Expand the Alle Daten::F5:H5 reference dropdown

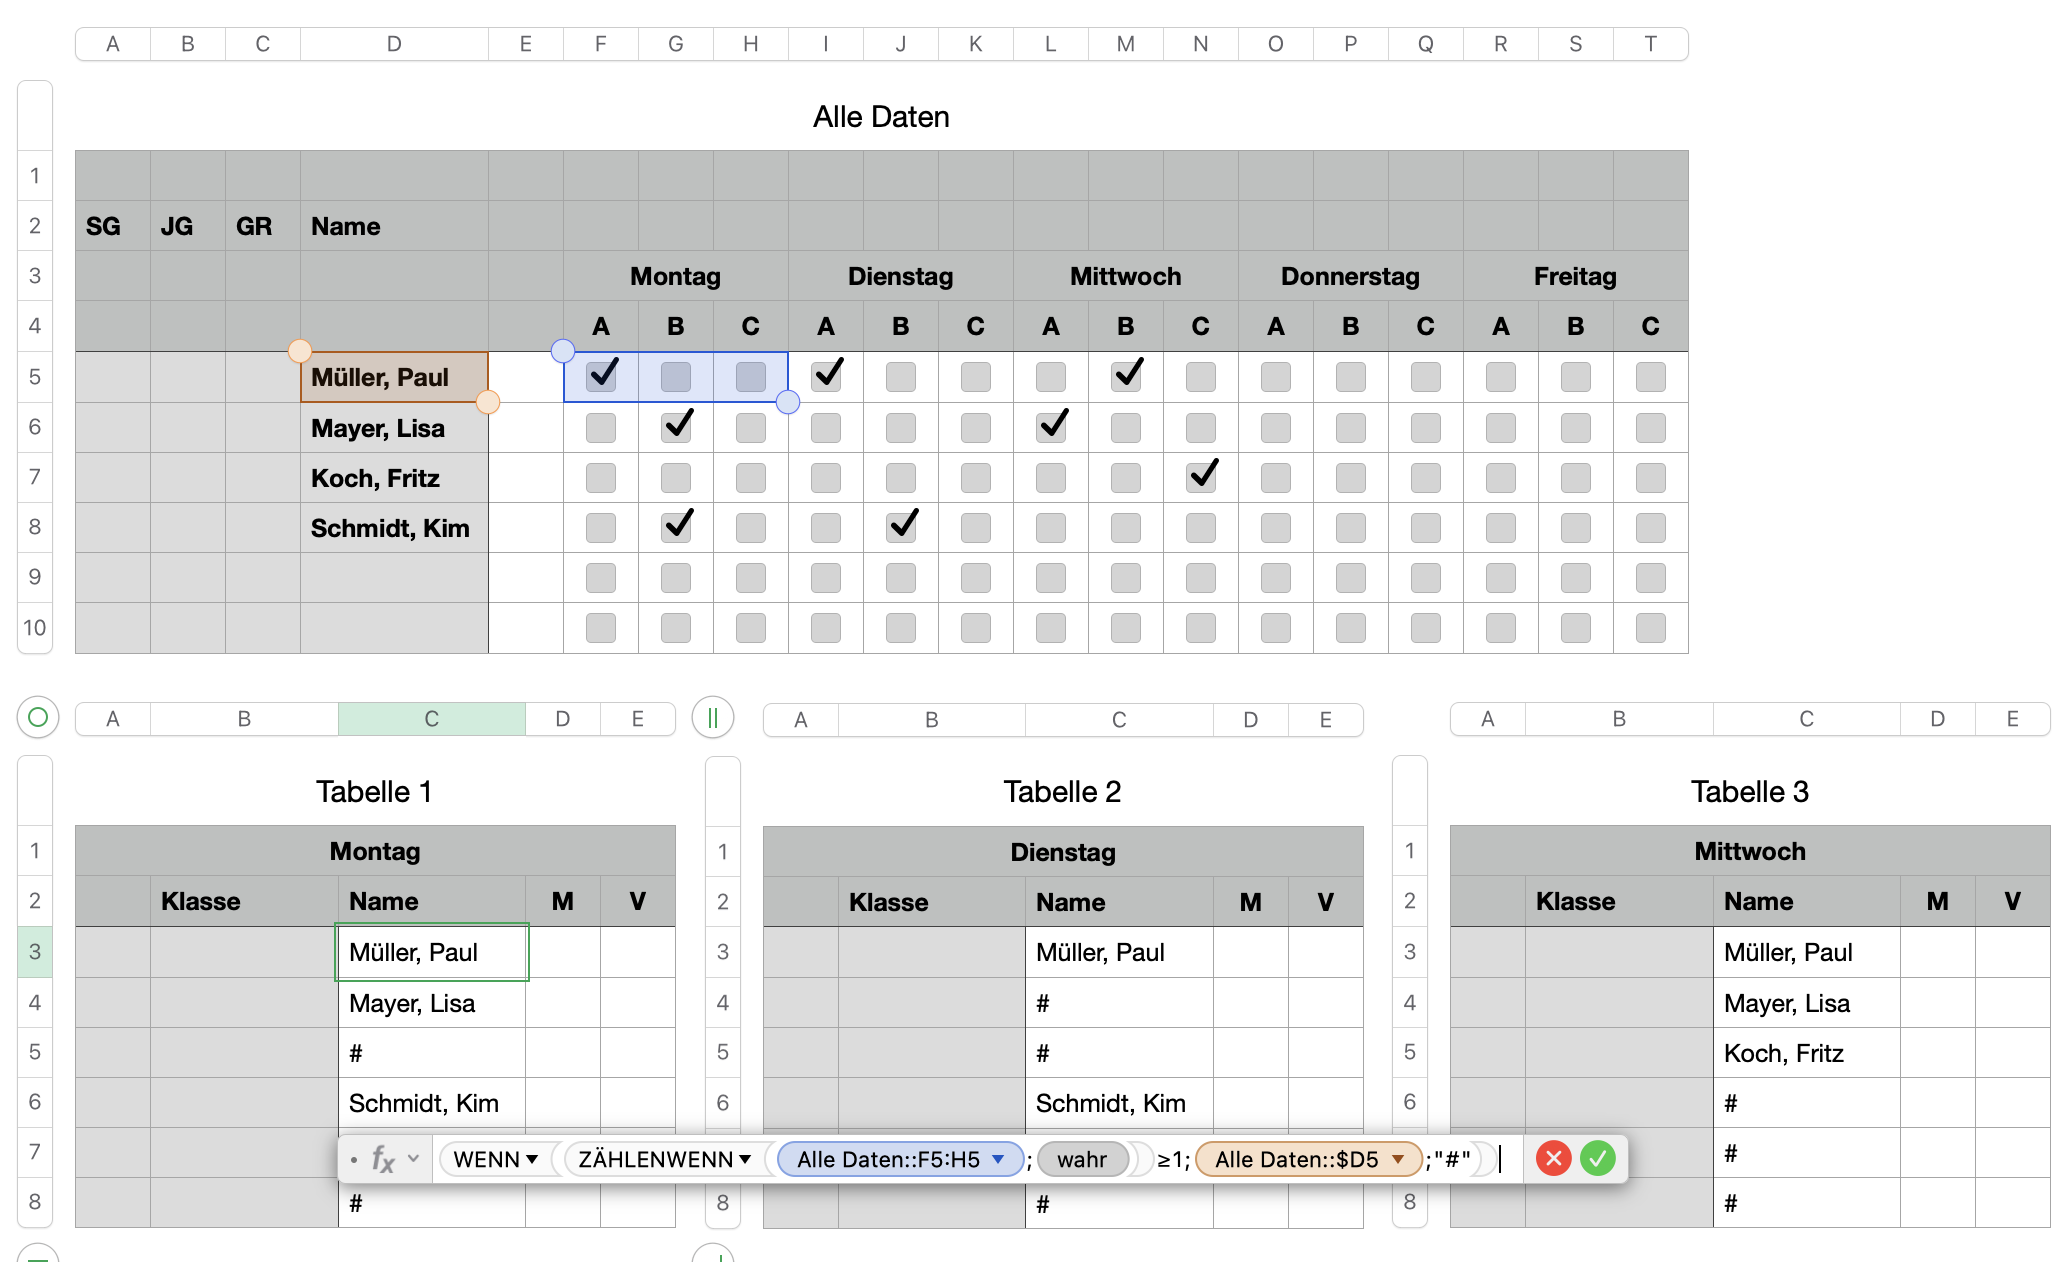(x=998, y=1160)
